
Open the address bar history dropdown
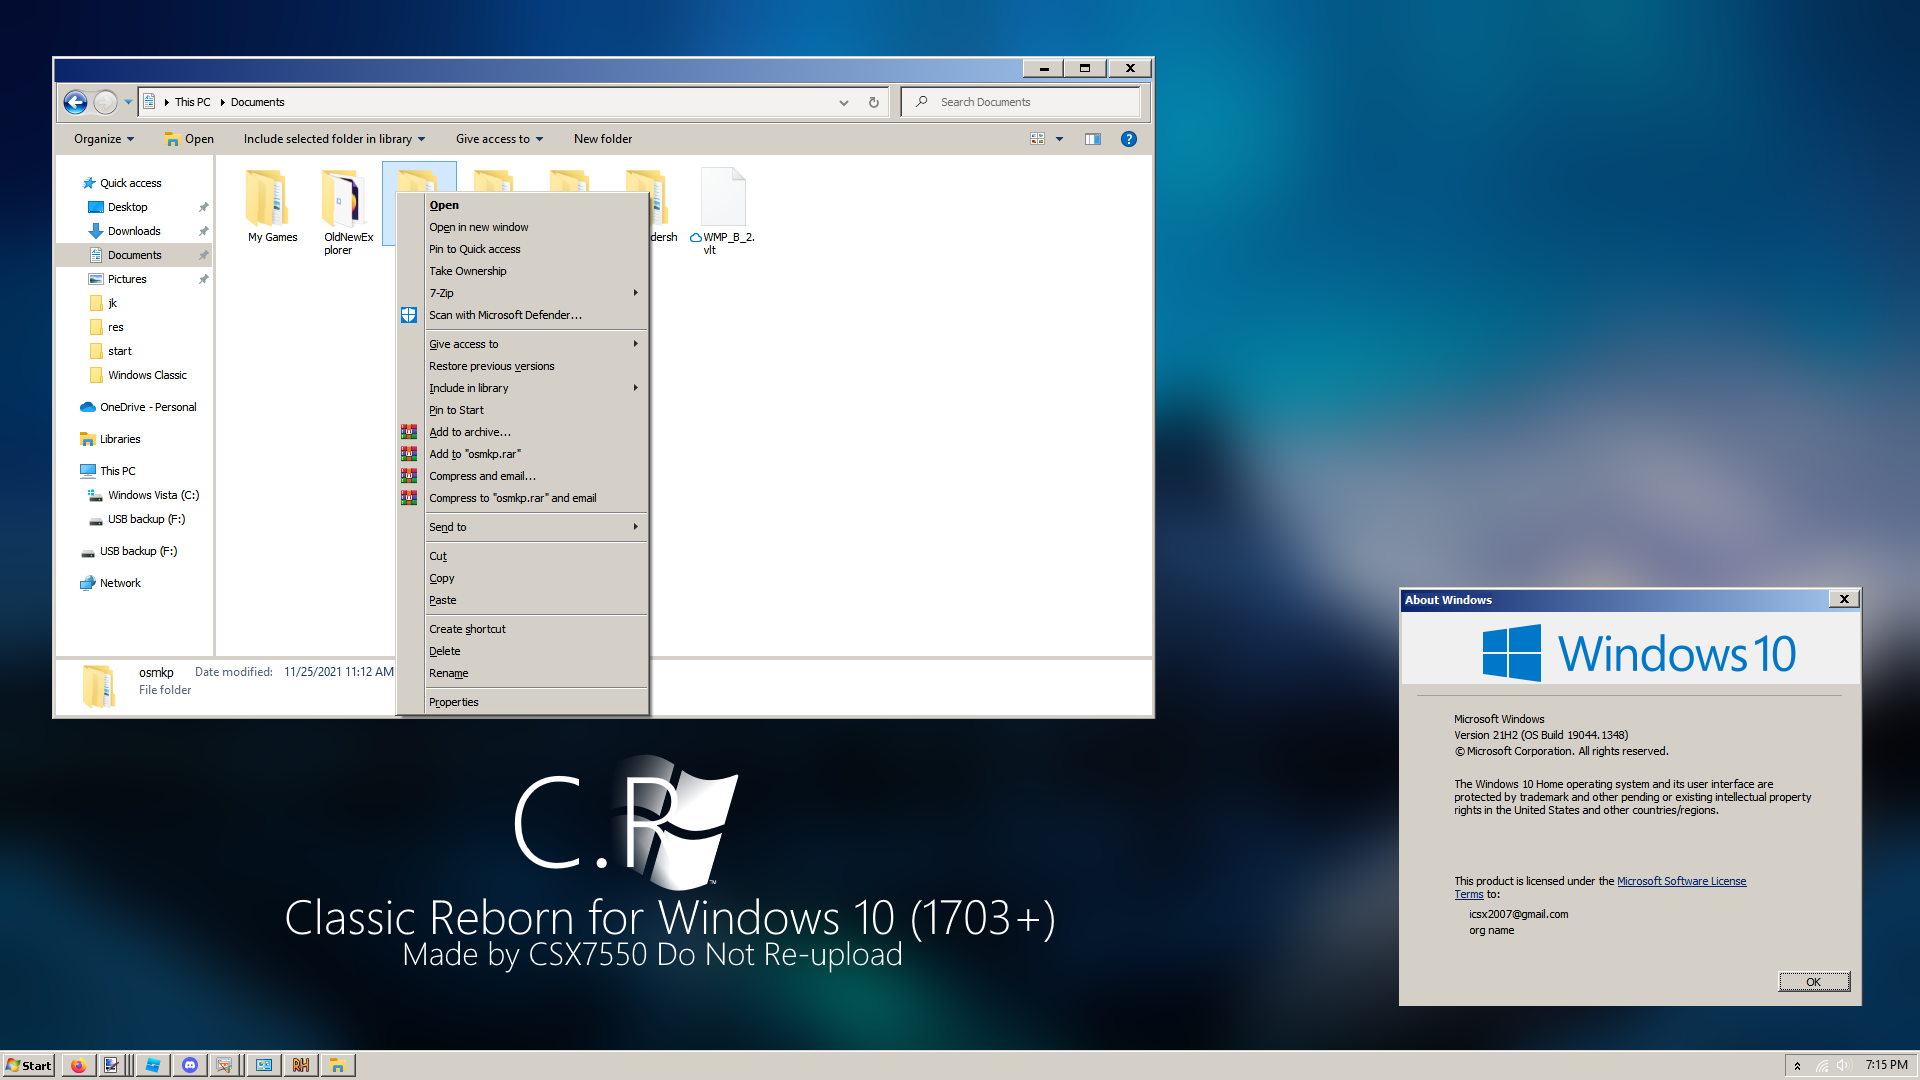click(843, 101)
